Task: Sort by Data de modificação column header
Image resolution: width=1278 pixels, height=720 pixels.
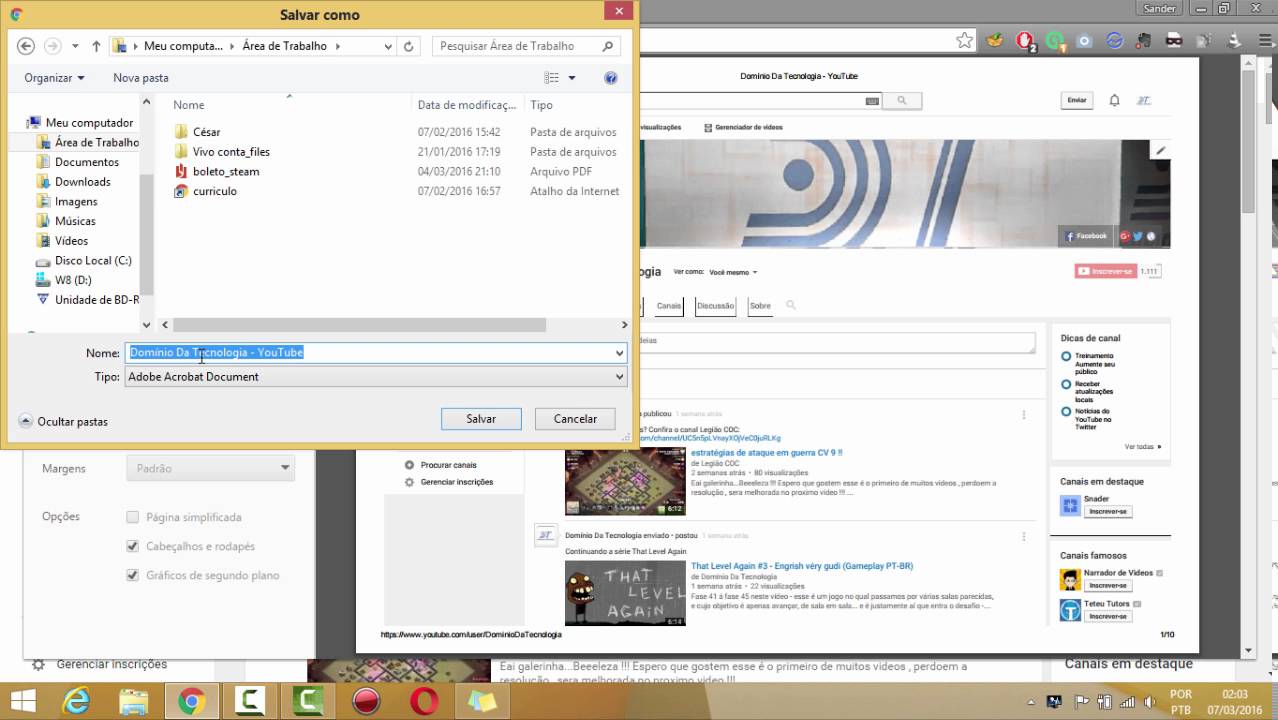Action: tap(467, 105)
